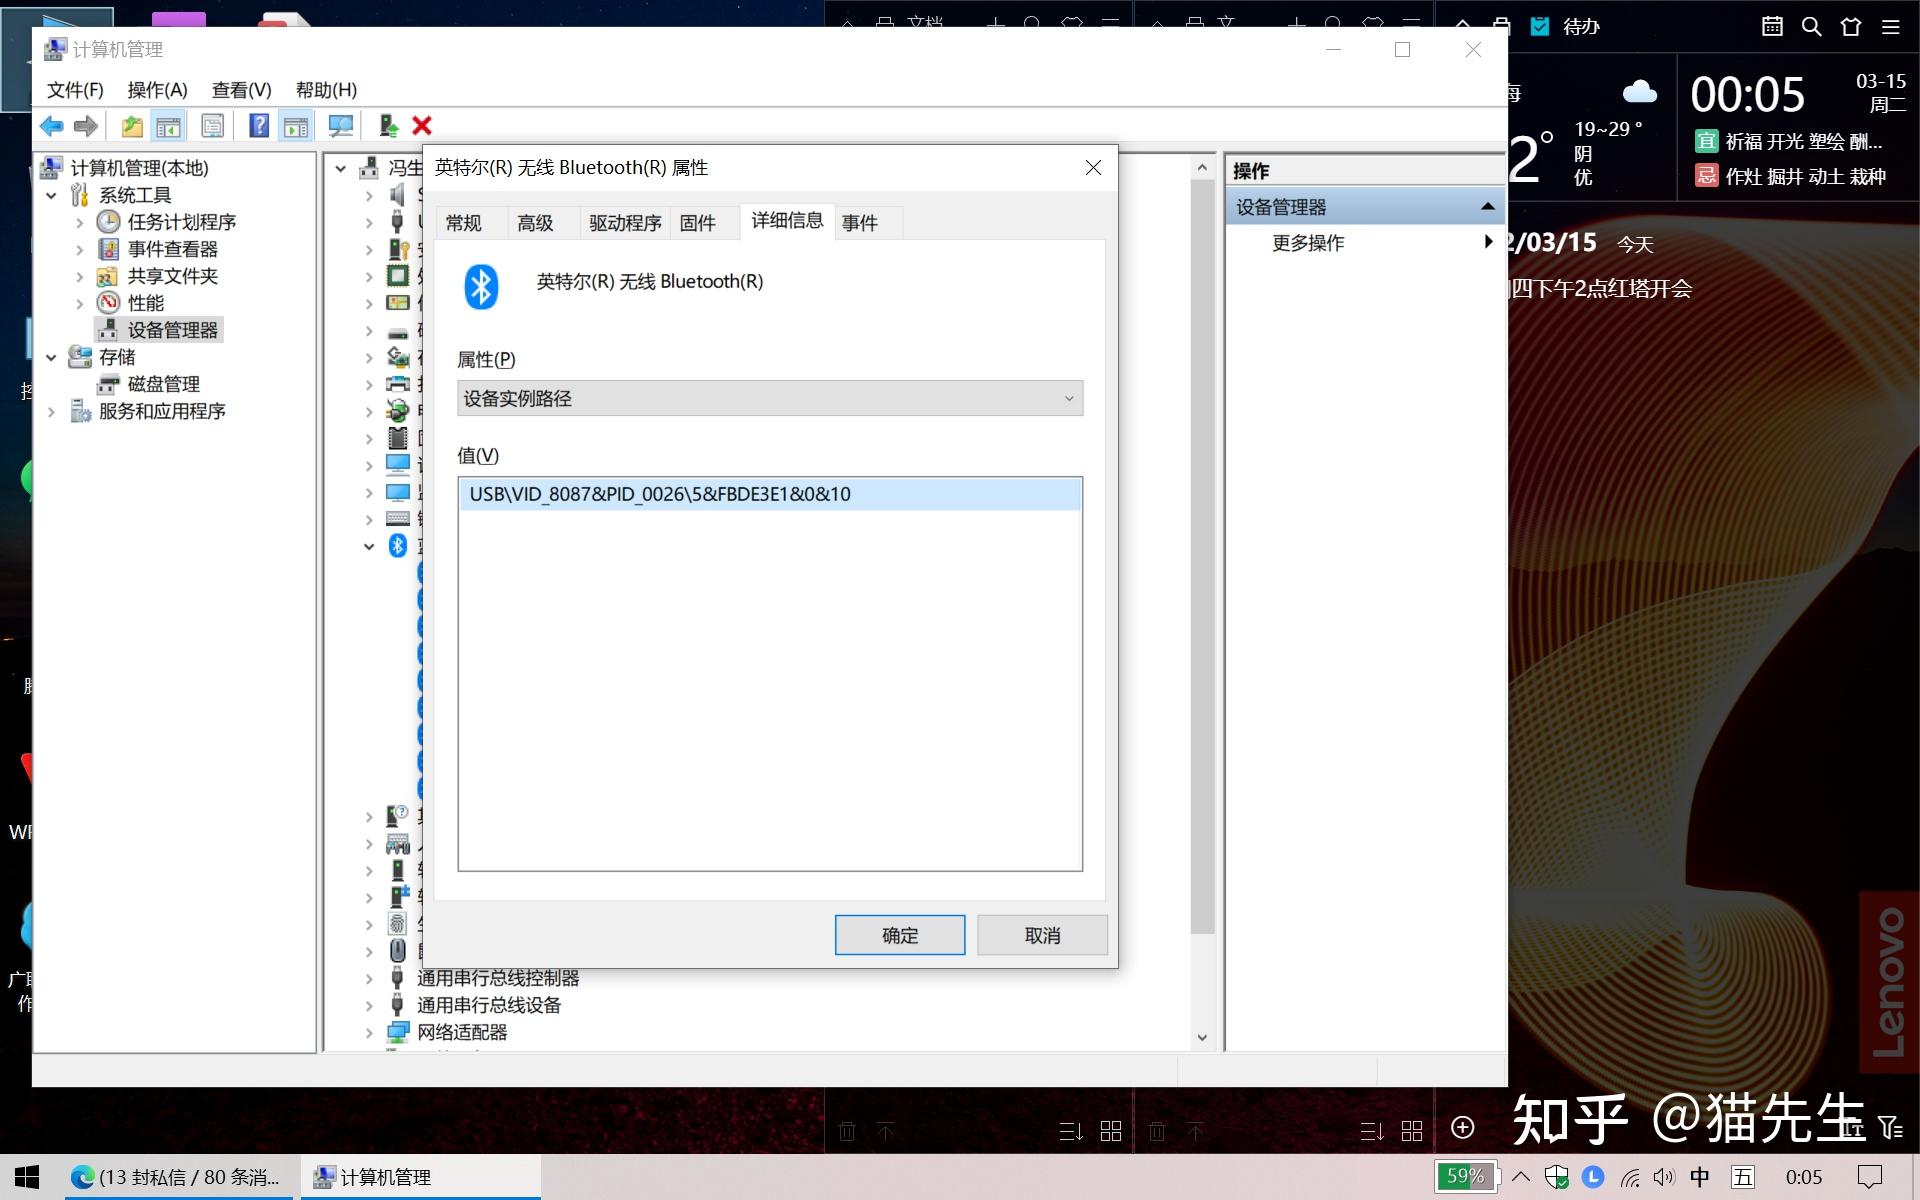1920x1200 pixels.
Task: Click the update driver toolbar icon
Action: (389, 126)
